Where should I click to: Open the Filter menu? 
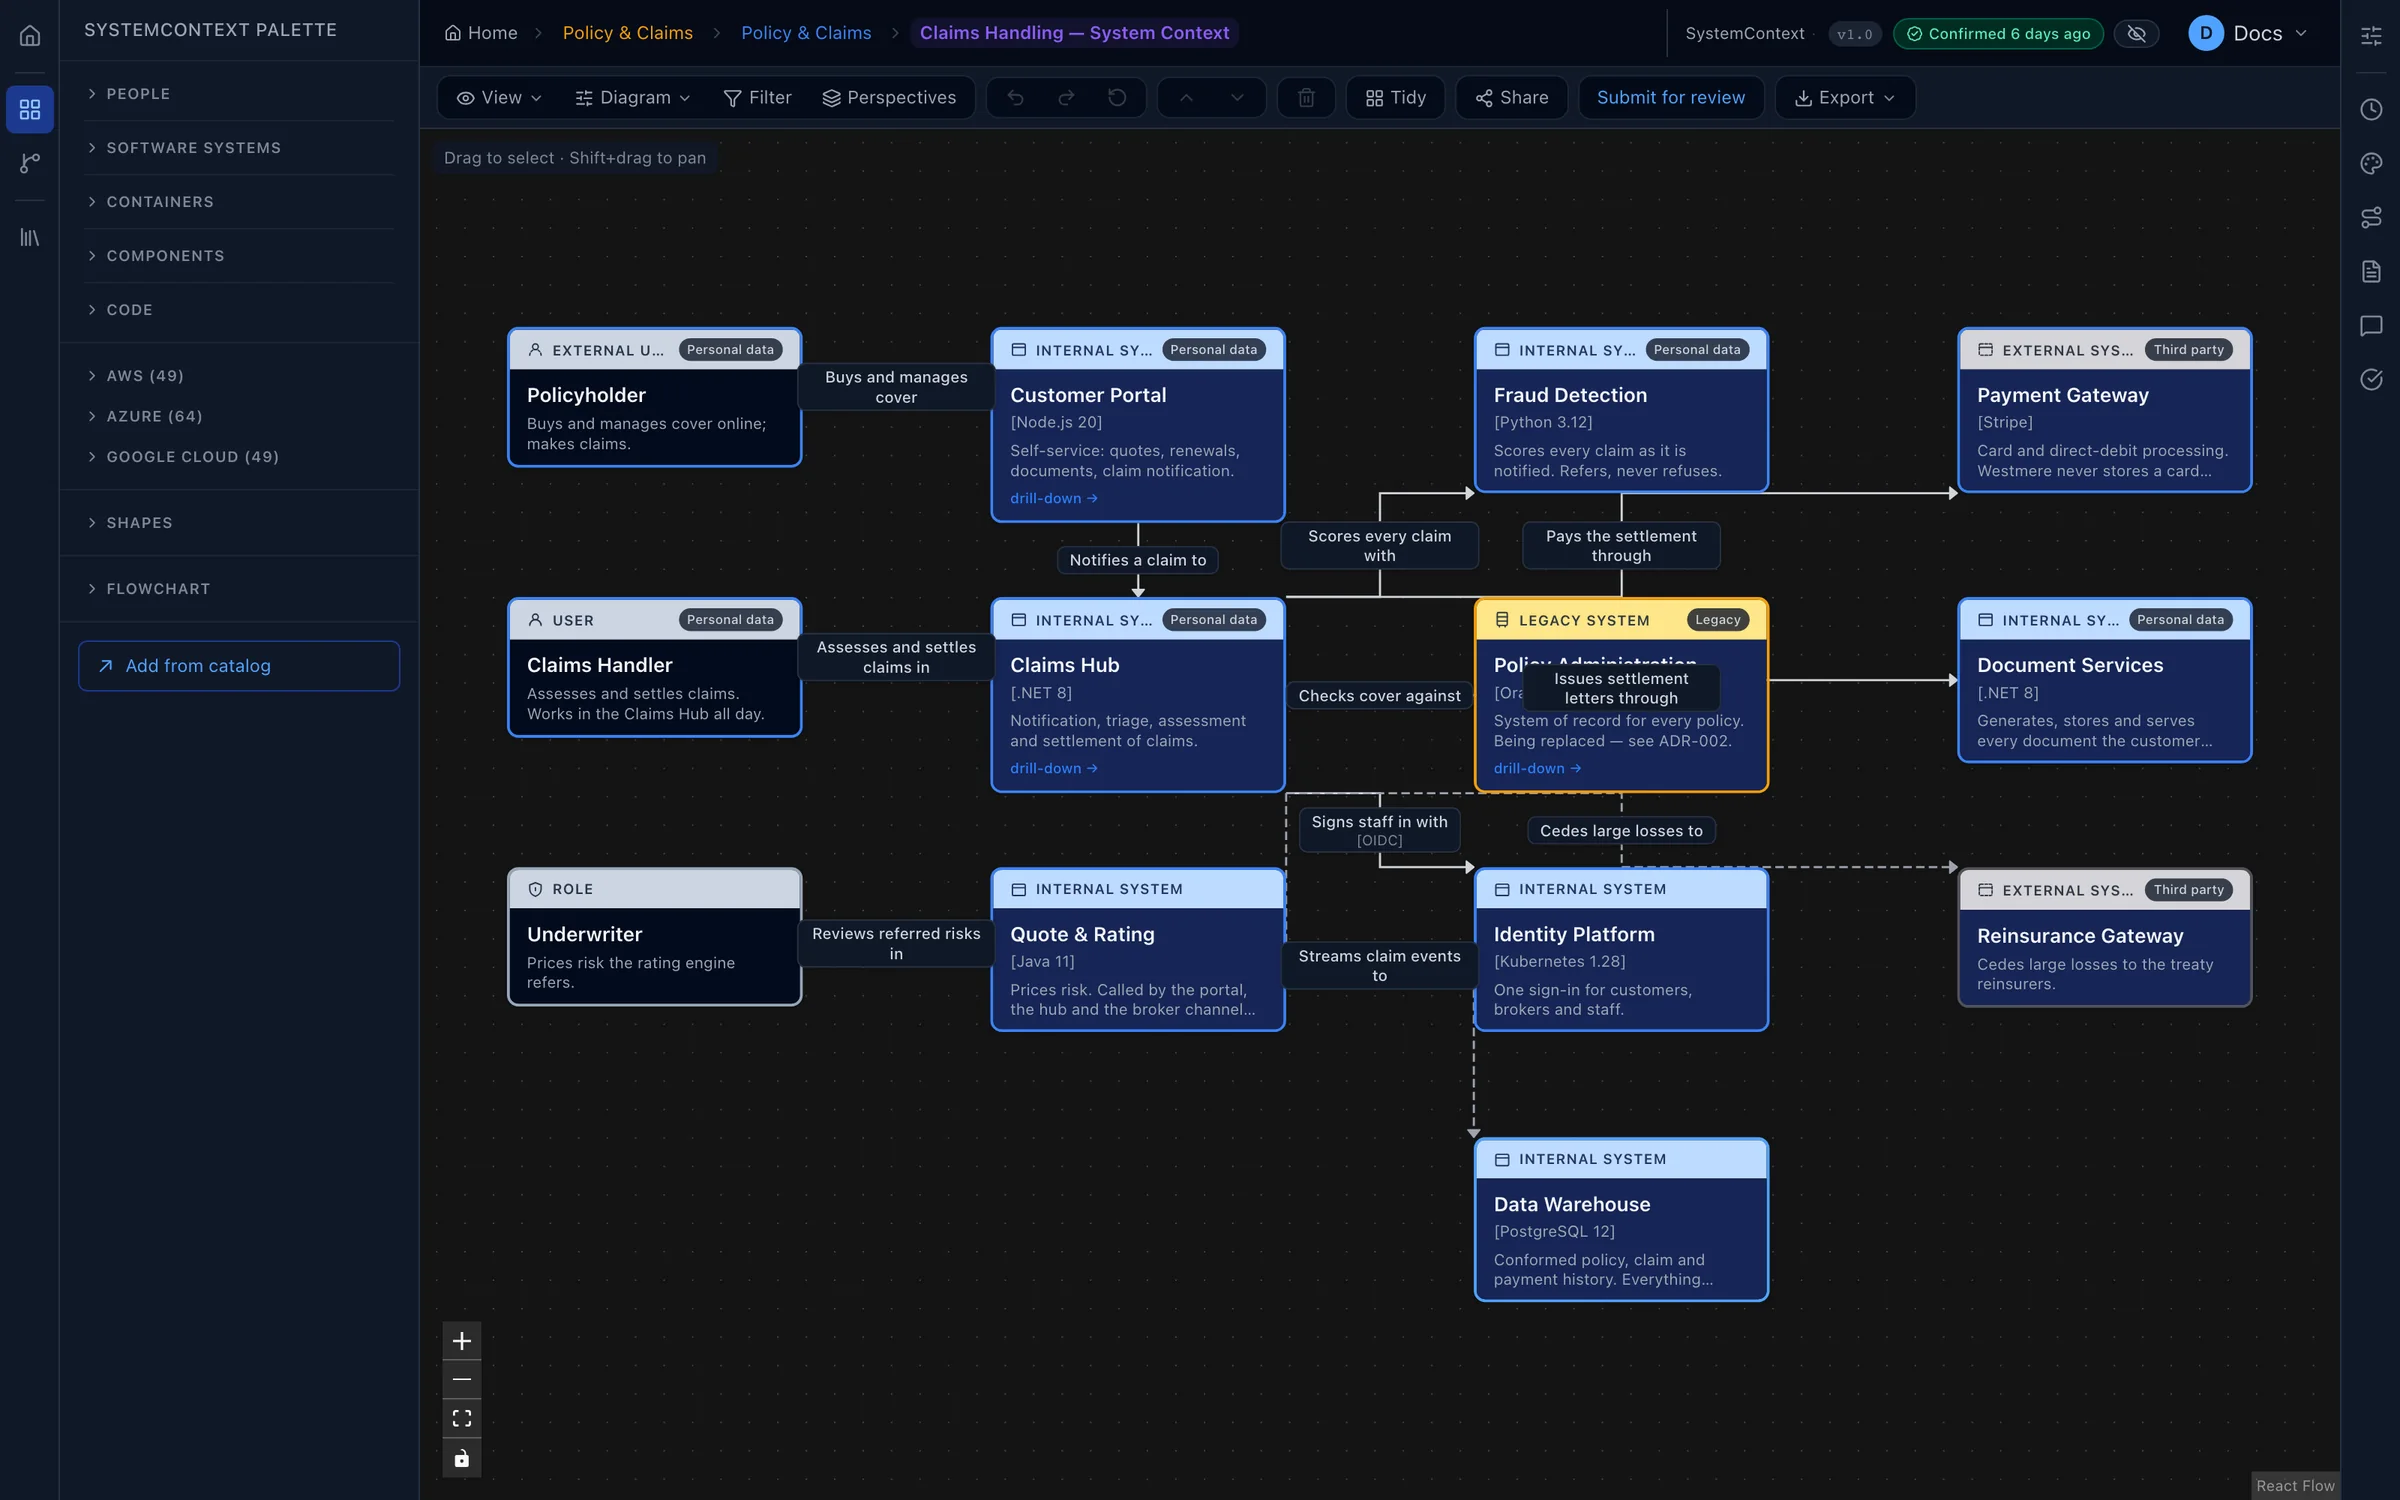[x=757, y=98]
